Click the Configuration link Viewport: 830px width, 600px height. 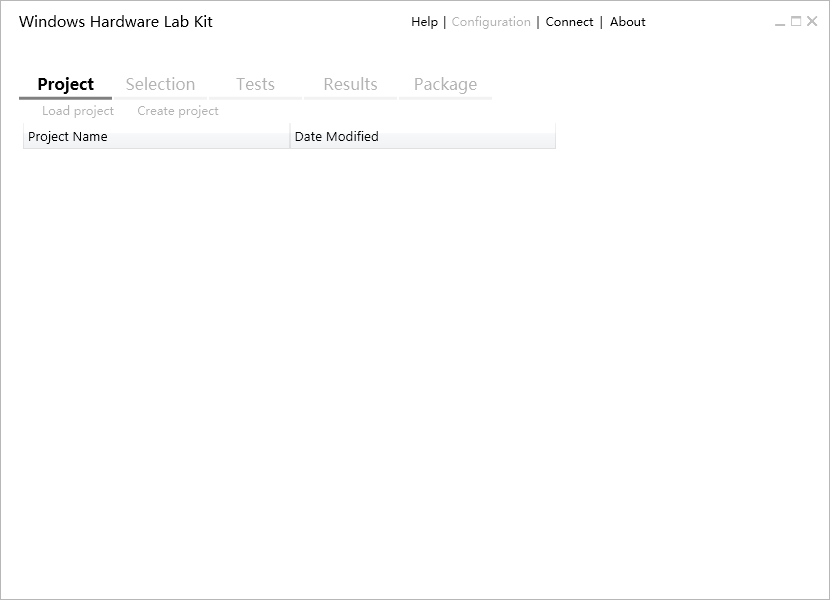pyautogui.click(x=491, y=22)
